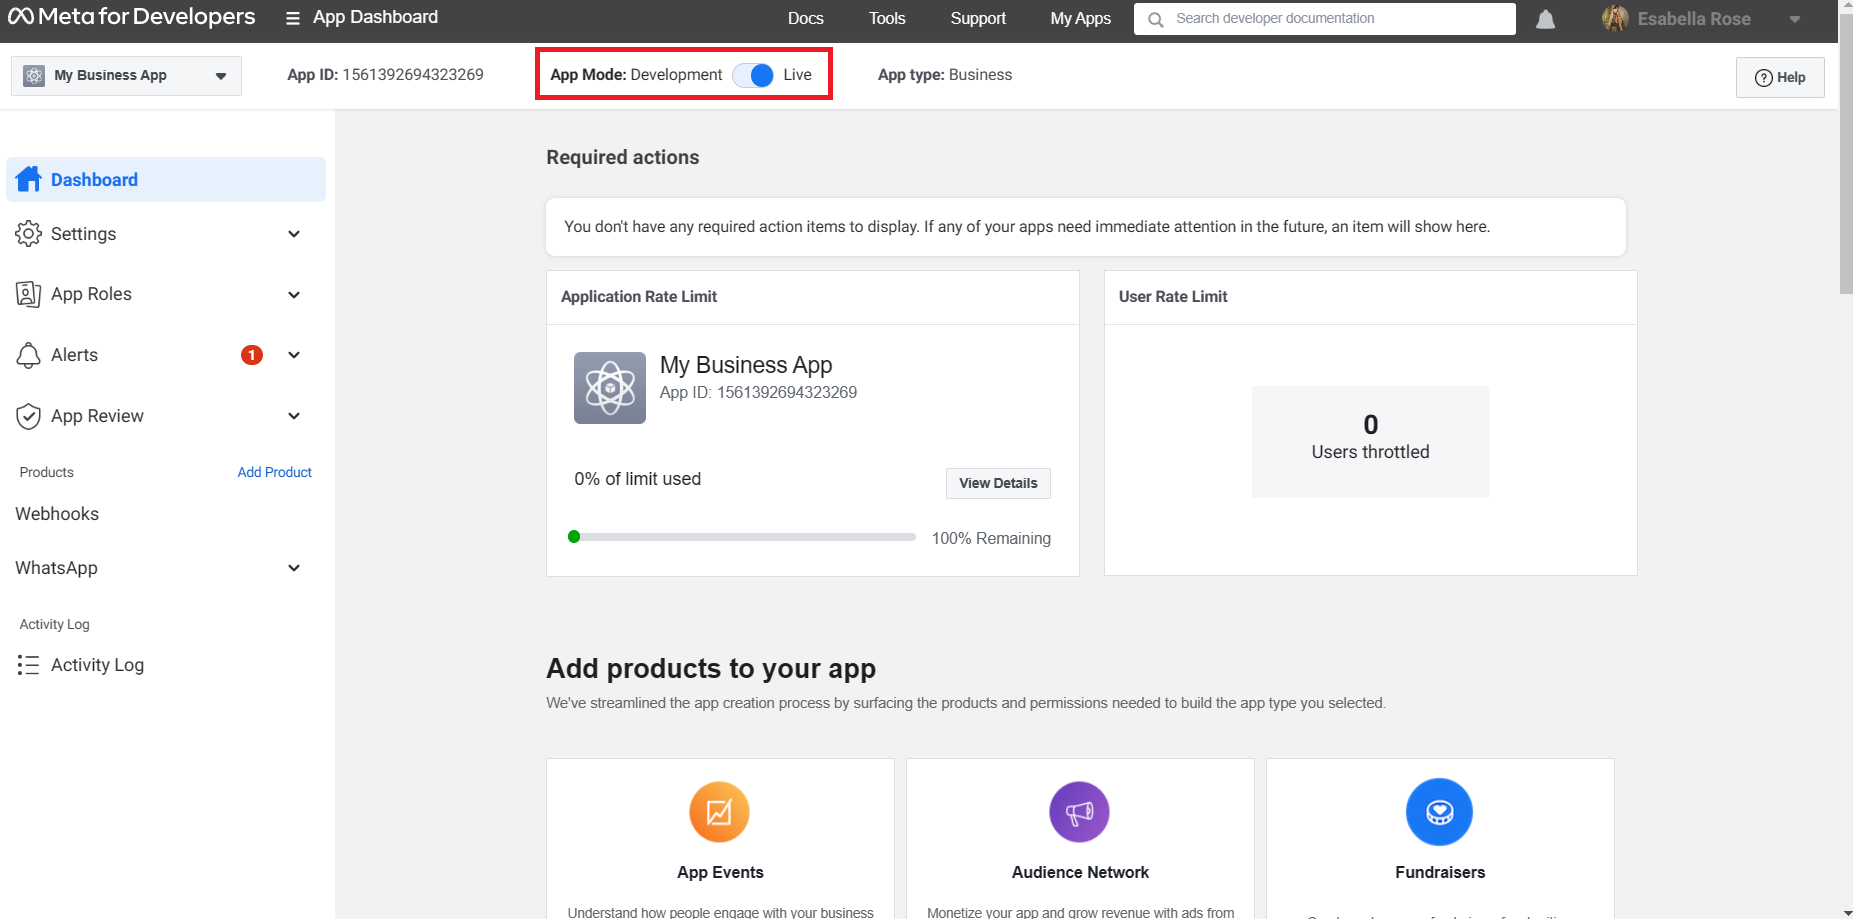Click the Meta for Developers logo
Viewport: 1853px width, 919px height.
point(131,17)
